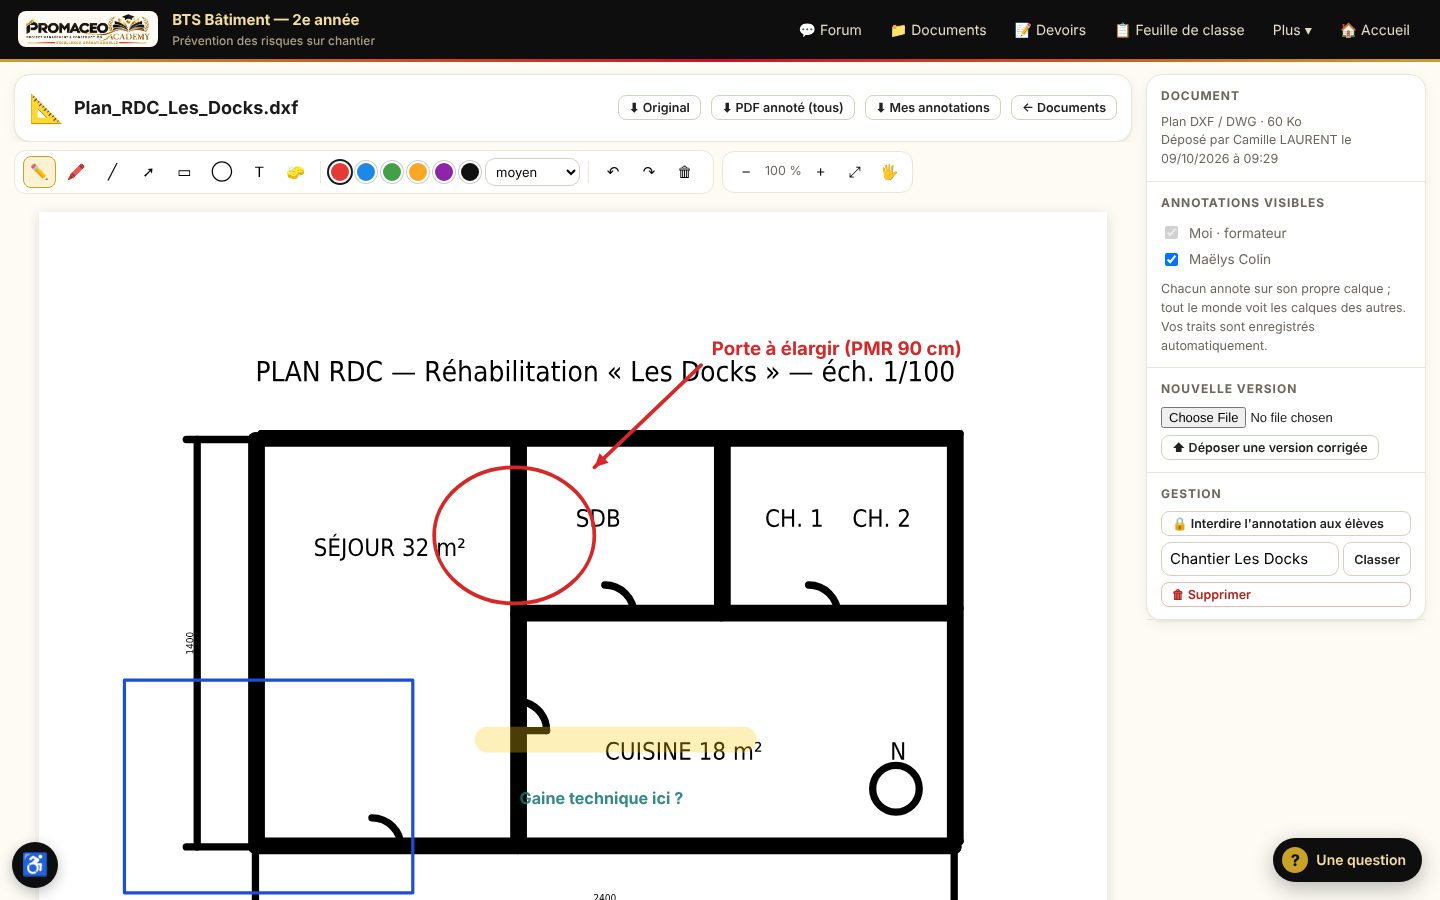Screen dimensions: 1440x900
Task: Click Interdire l'annotation aux élèves
Action: coord(1286,524)
